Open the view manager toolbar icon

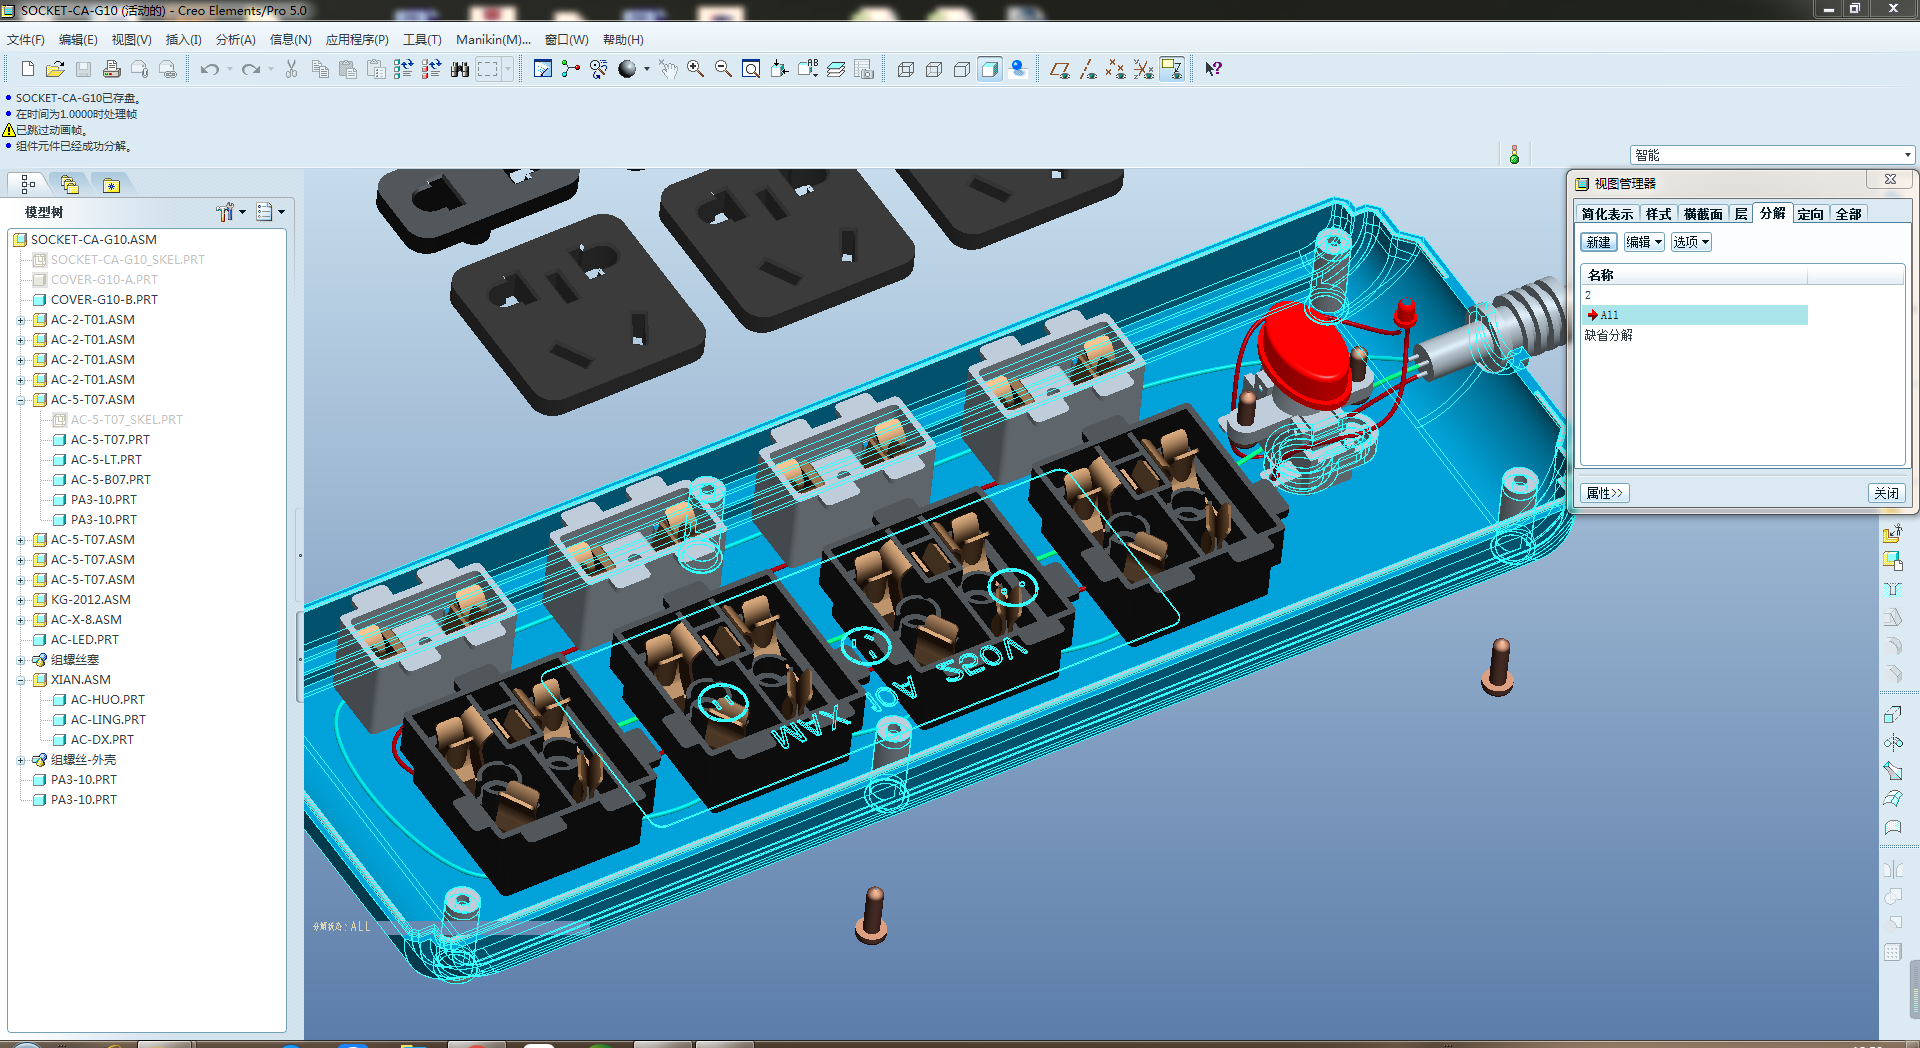coord(864,69)
